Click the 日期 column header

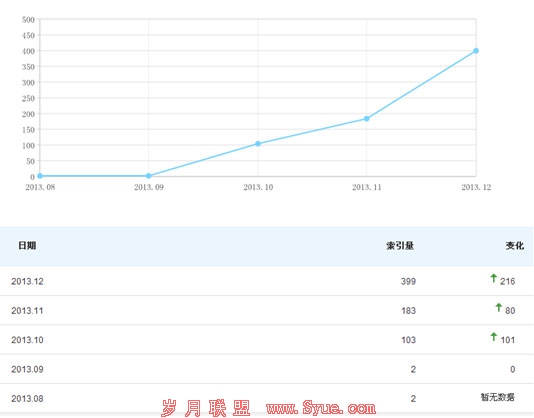click(27, 246)
